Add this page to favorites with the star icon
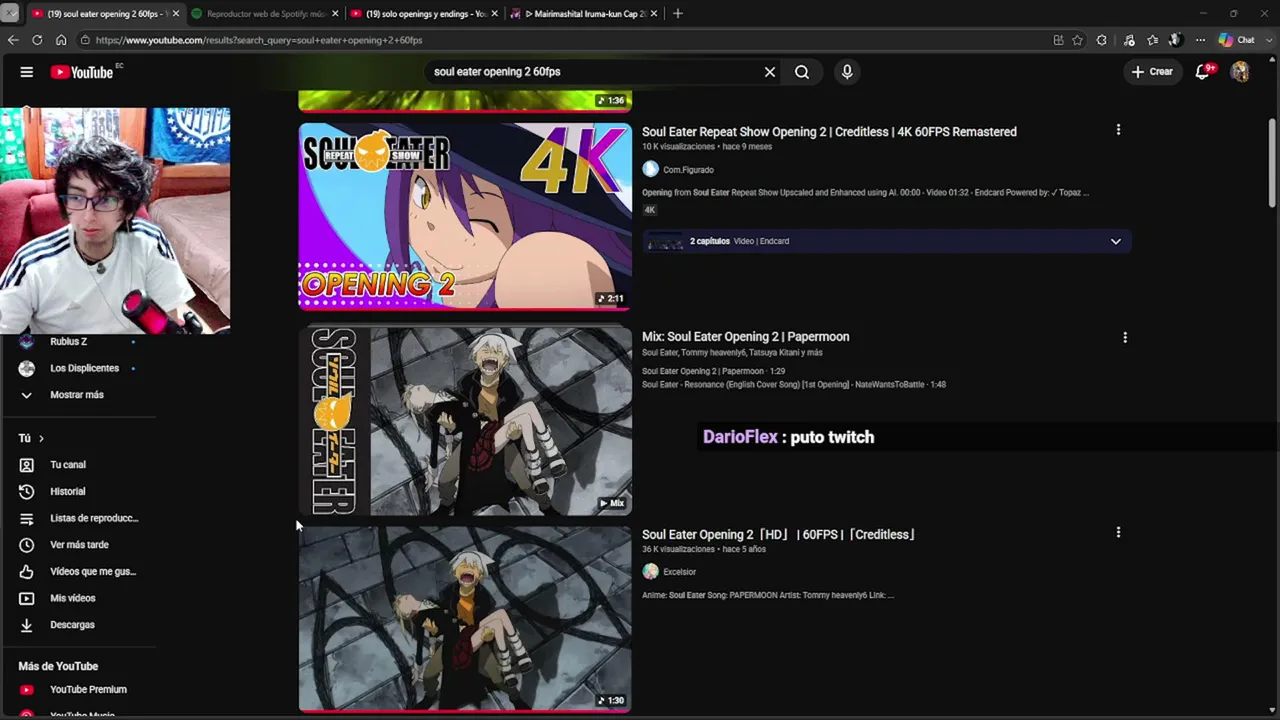Viewport: 1280px width, 720px height. (x=1077, y=40)
